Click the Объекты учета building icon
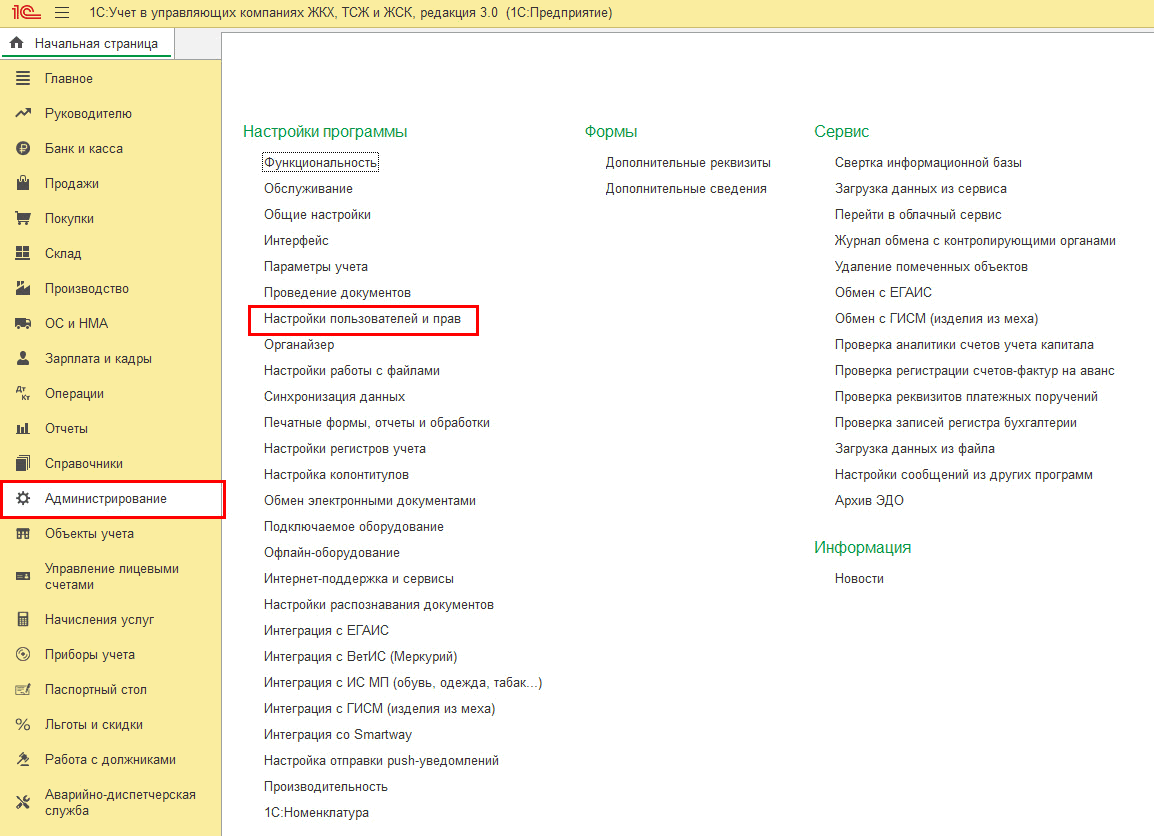 coord(23,534)
